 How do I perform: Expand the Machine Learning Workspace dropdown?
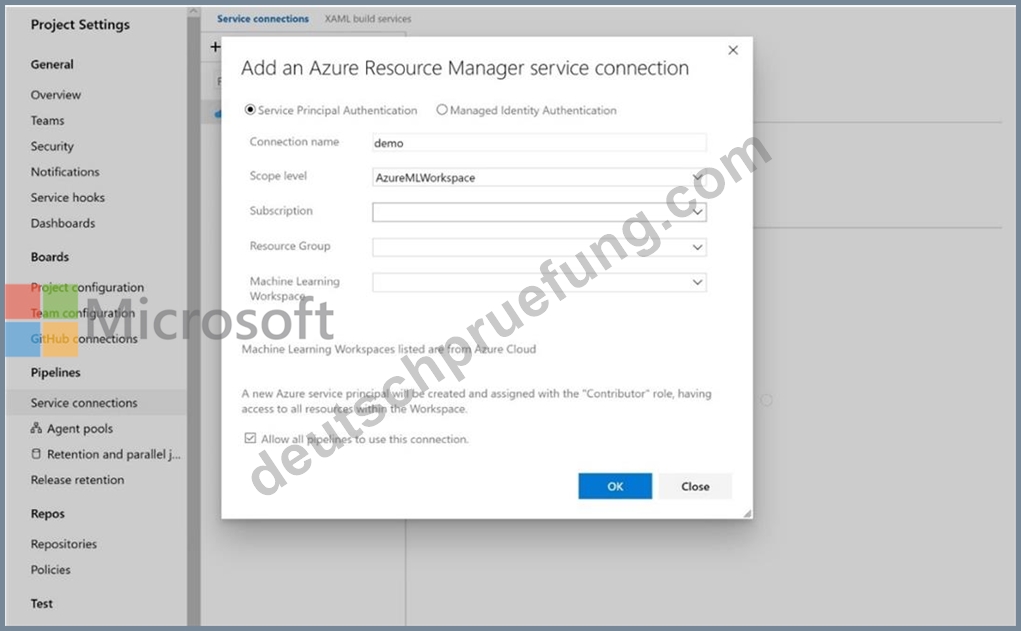coord(539,282)
